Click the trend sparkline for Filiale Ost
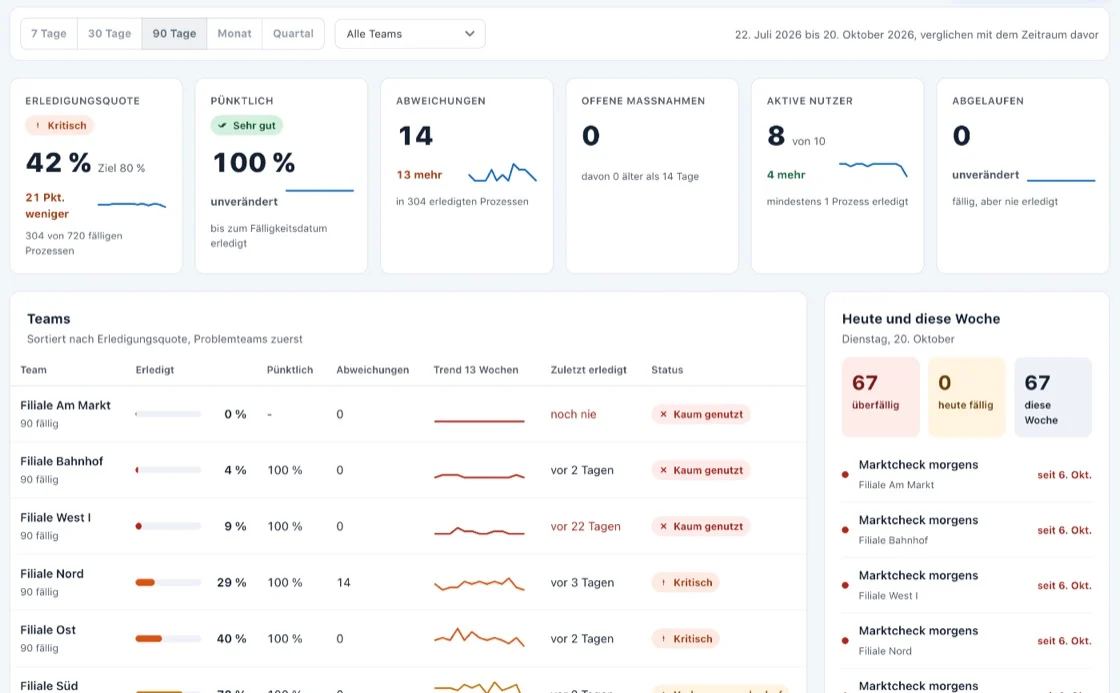 479,637
